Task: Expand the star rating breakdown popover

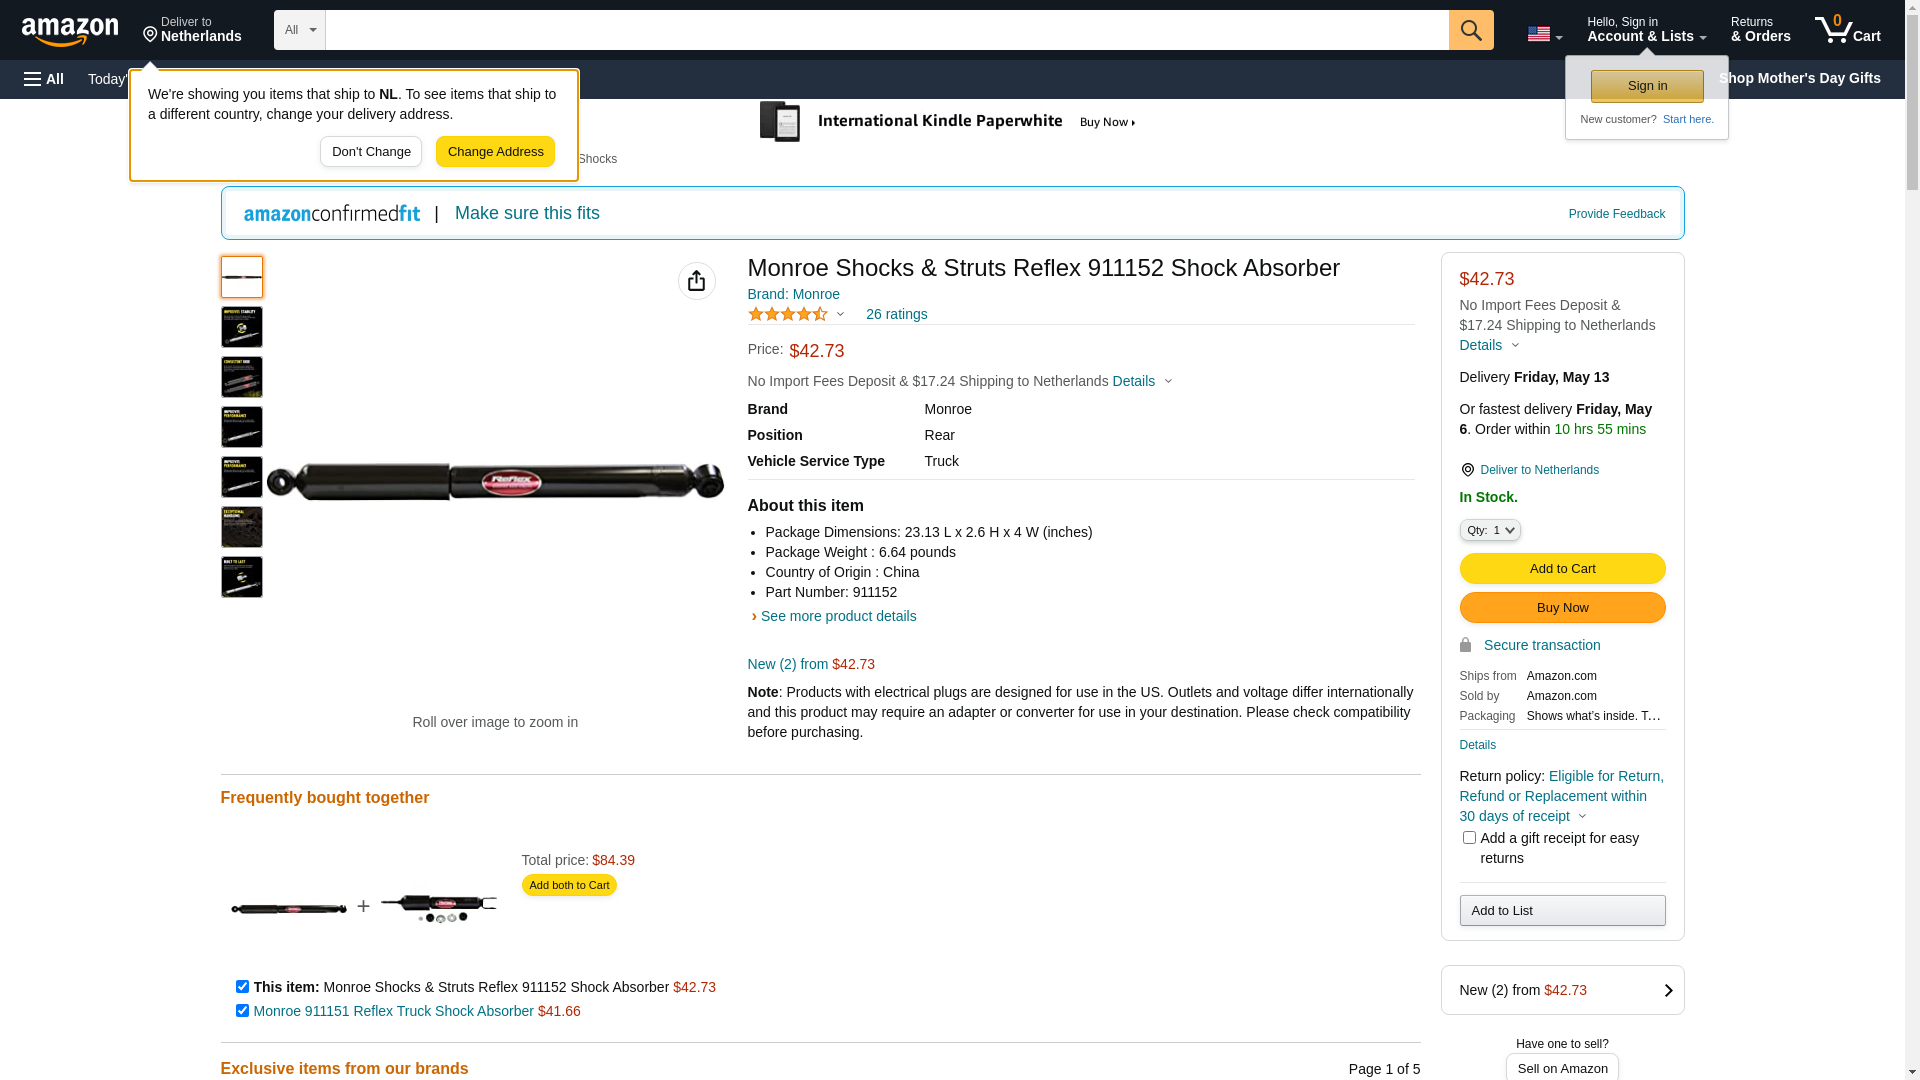Action: click(x=840, y=315)
